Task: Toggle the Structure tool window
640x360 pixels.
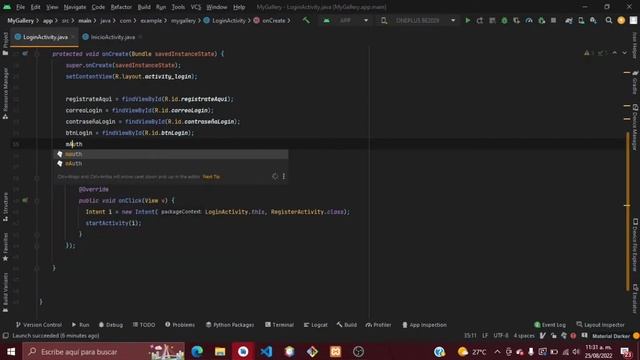Action: pos(5,207)
